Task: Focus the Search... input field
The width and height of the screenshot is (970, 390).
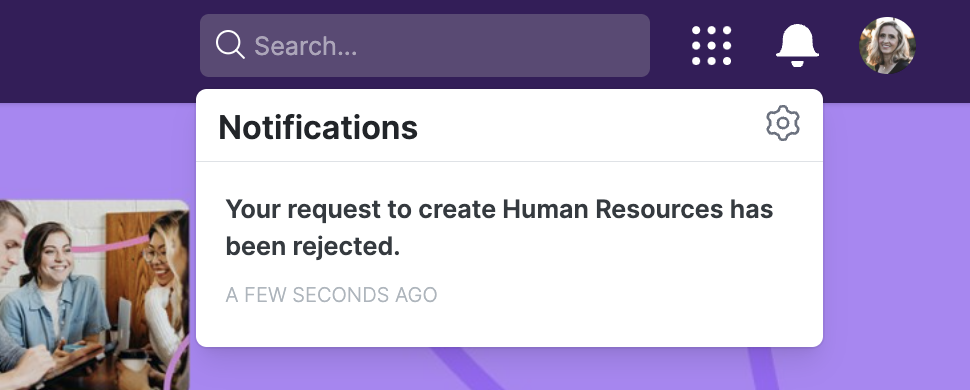Action: (x=424, y=45)
